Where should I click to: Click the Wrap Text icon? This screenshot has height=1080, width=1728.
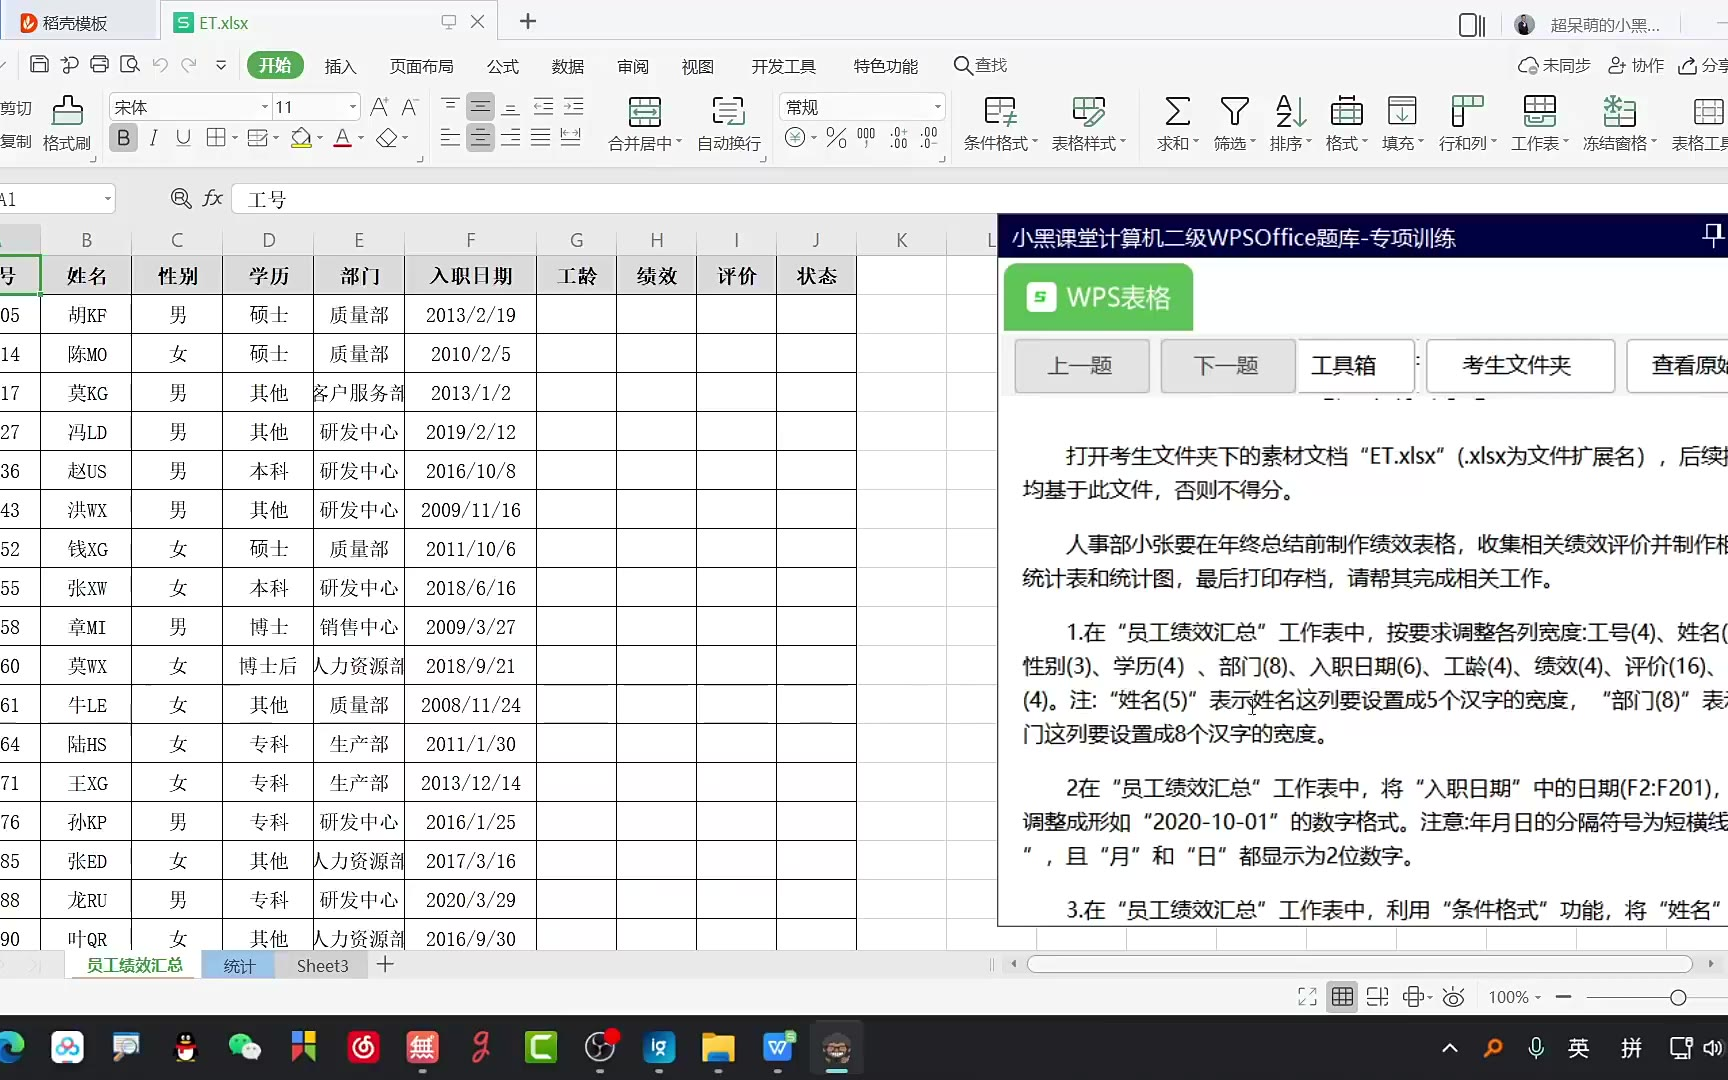point(728,112)
